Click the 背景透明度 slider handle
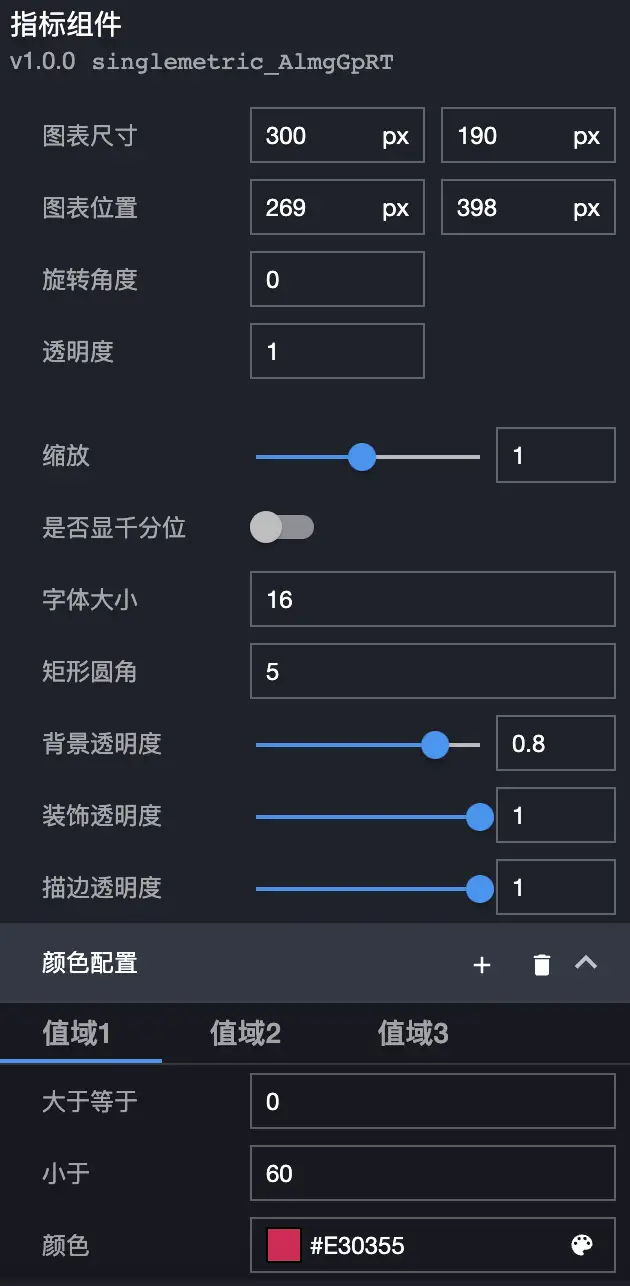The width and height of the screenshot is (630, 1286). (435, 744)
